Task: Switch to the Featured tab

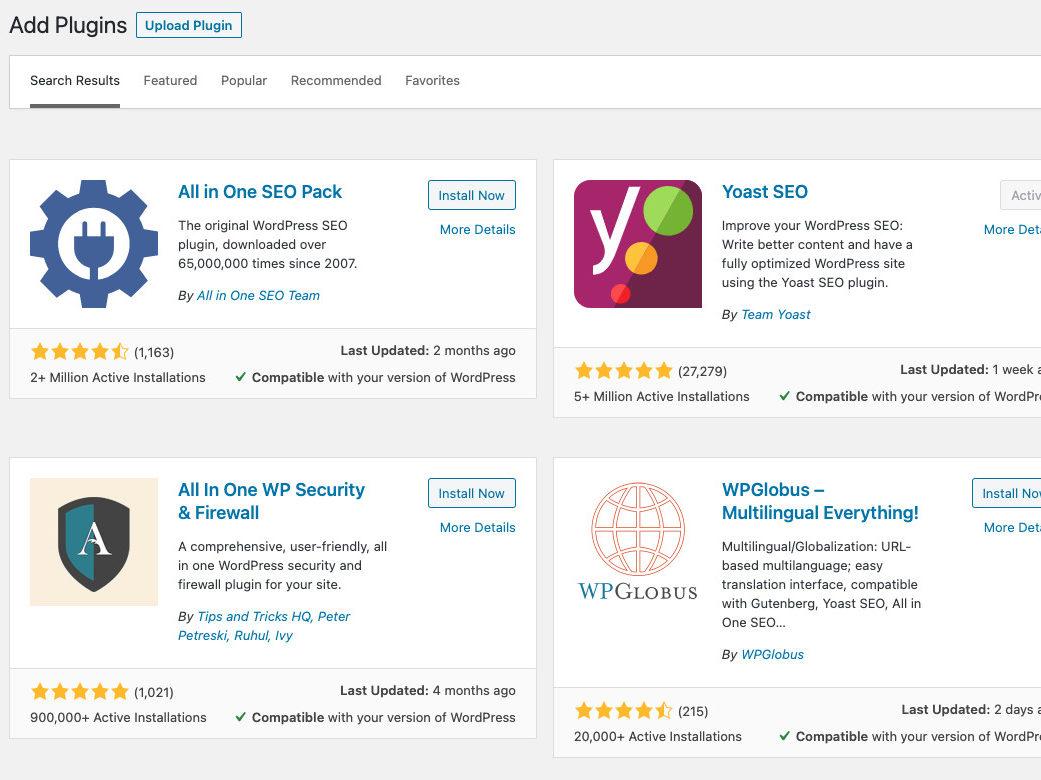Action: (170, 80)
